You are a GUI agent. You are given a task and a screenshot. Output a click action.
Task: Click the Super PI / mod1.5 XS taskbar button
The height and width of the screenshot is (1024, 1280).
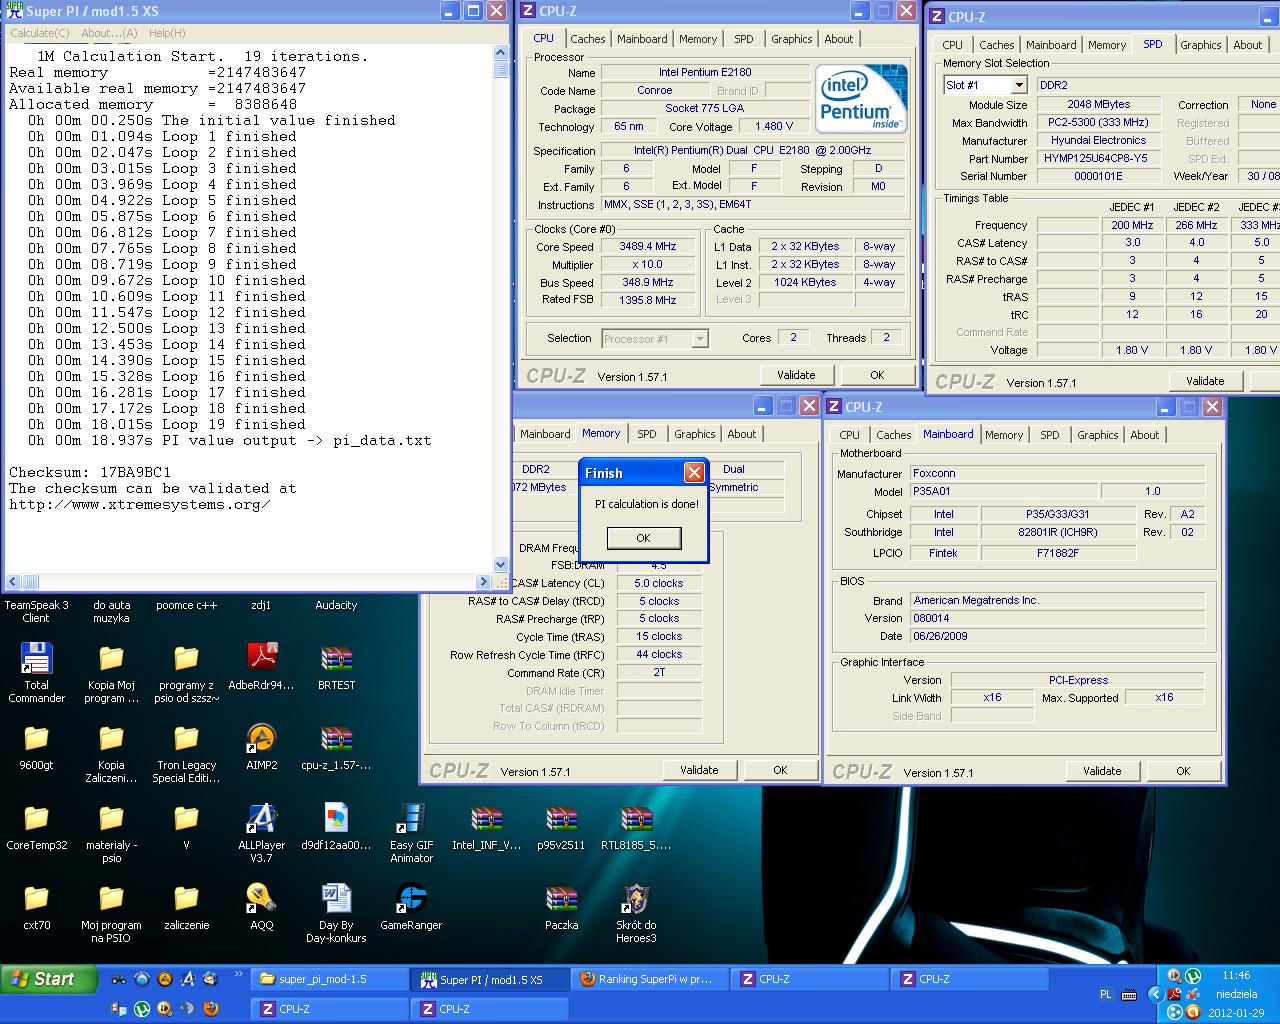(x=490, y=980)
